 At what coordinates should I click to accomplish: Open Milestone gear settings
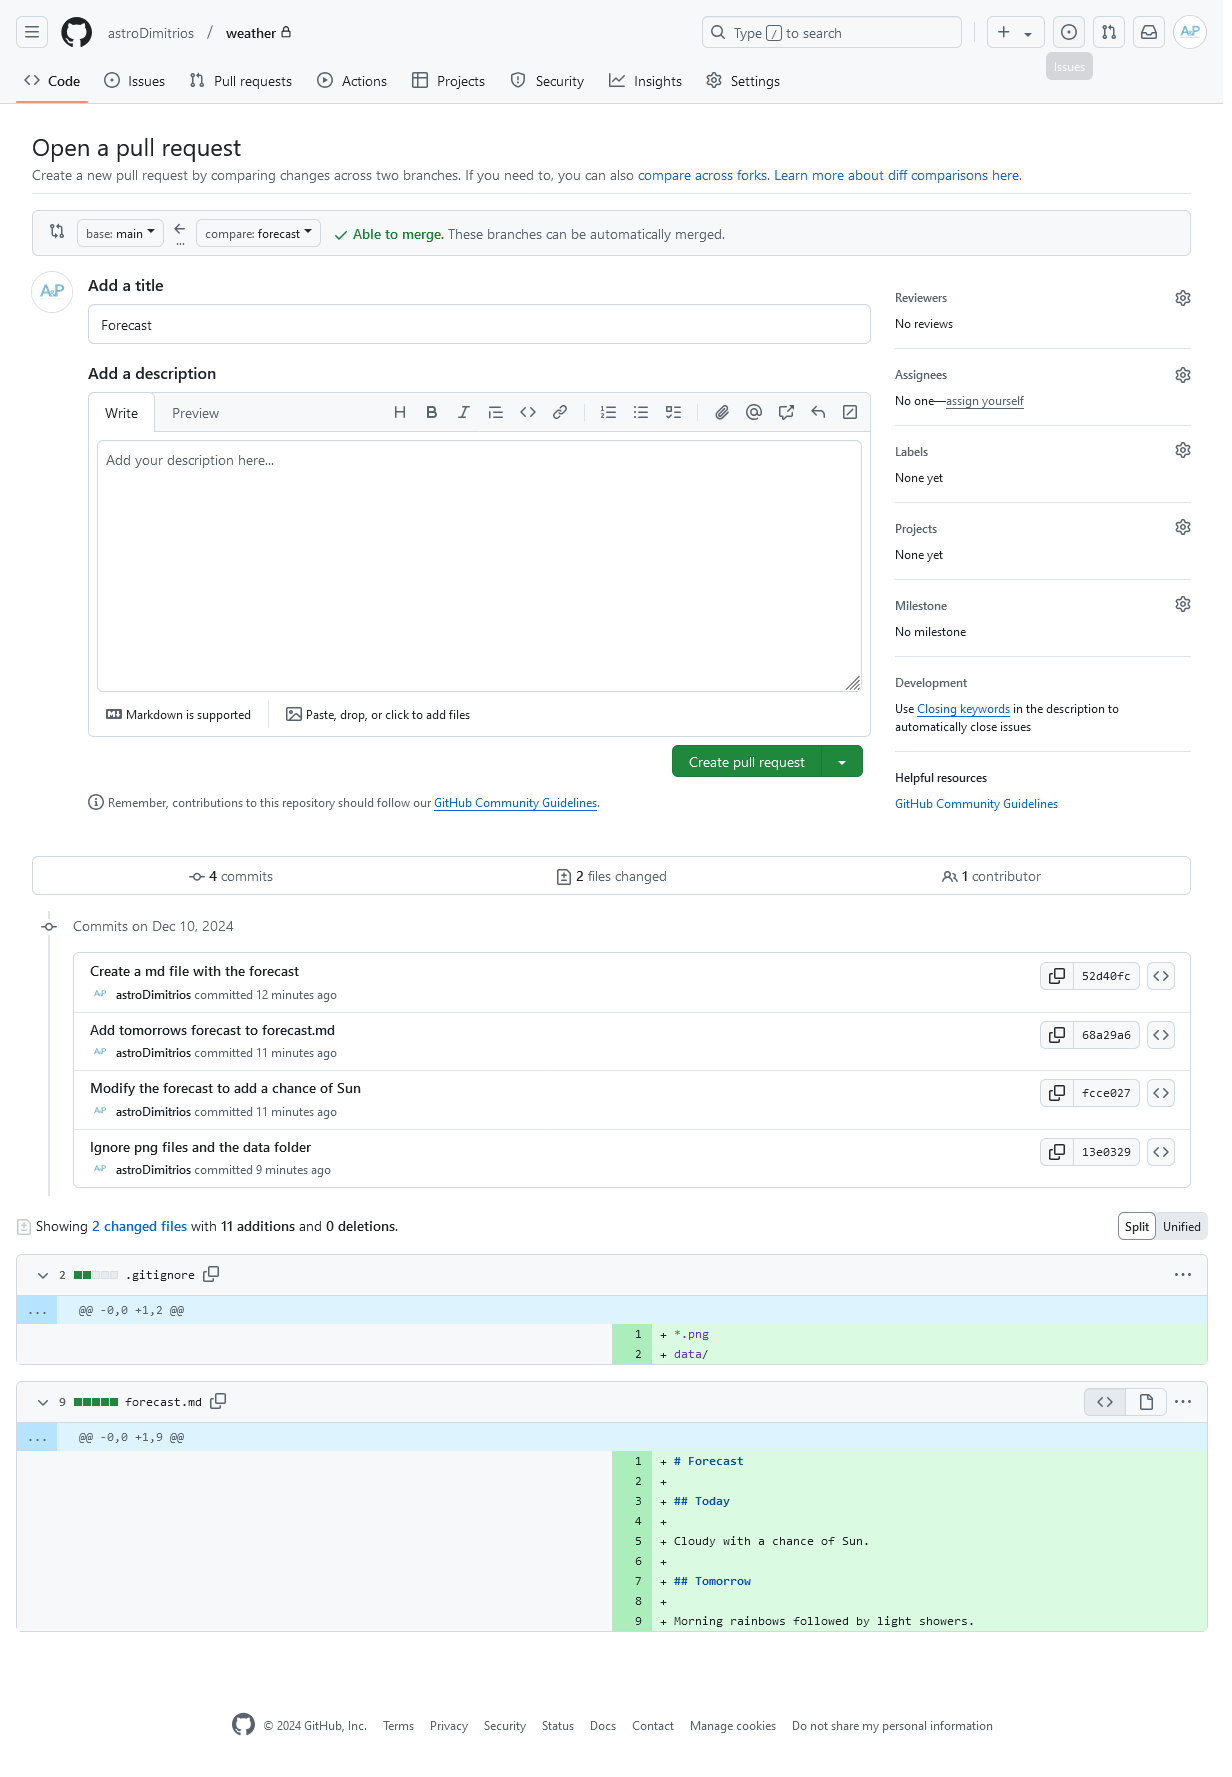click(1183, 604)
